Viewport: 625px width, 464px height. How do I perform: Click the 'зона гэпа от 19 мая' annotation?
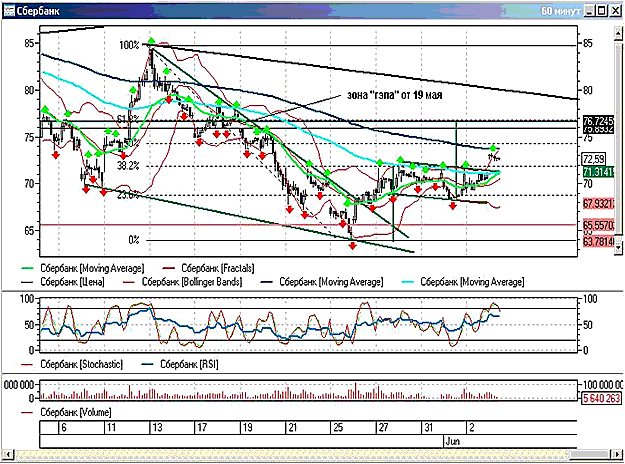395,95
